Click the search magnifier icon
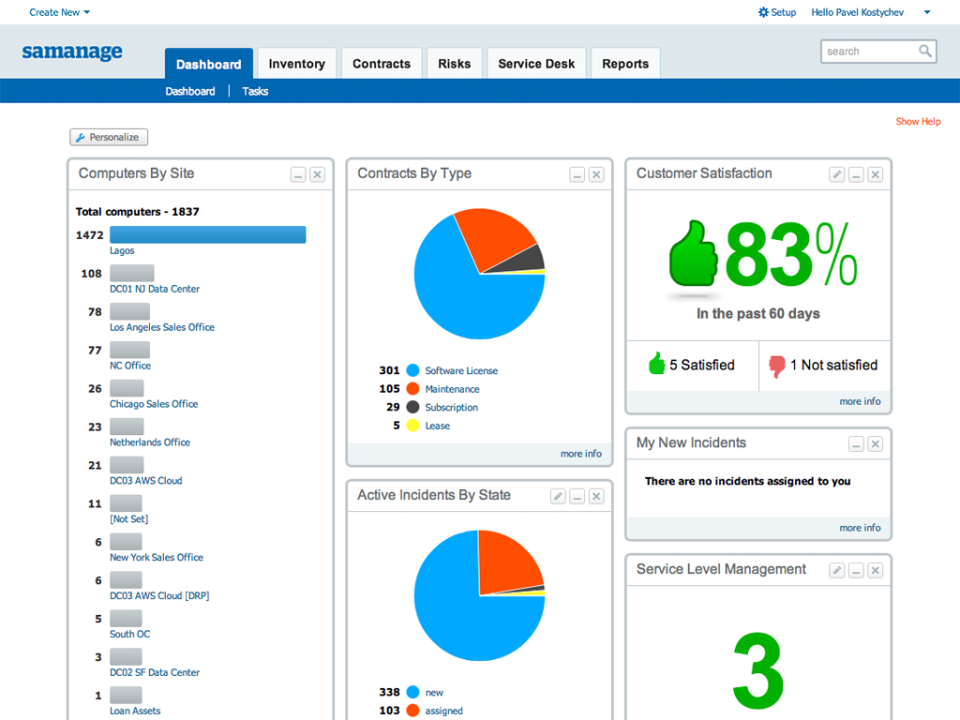 pyautogui.click(x=929, y=51)
